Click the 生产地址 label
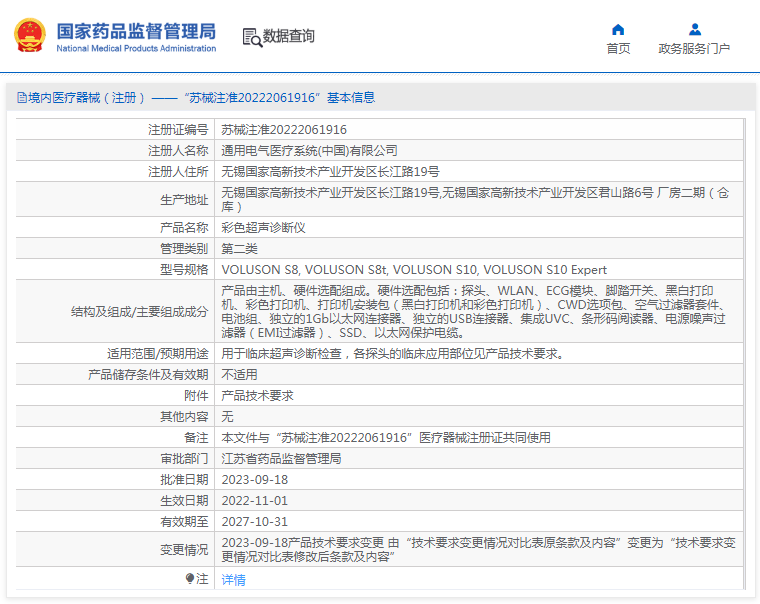Screen dimensions: 760x604 point(184,200)
